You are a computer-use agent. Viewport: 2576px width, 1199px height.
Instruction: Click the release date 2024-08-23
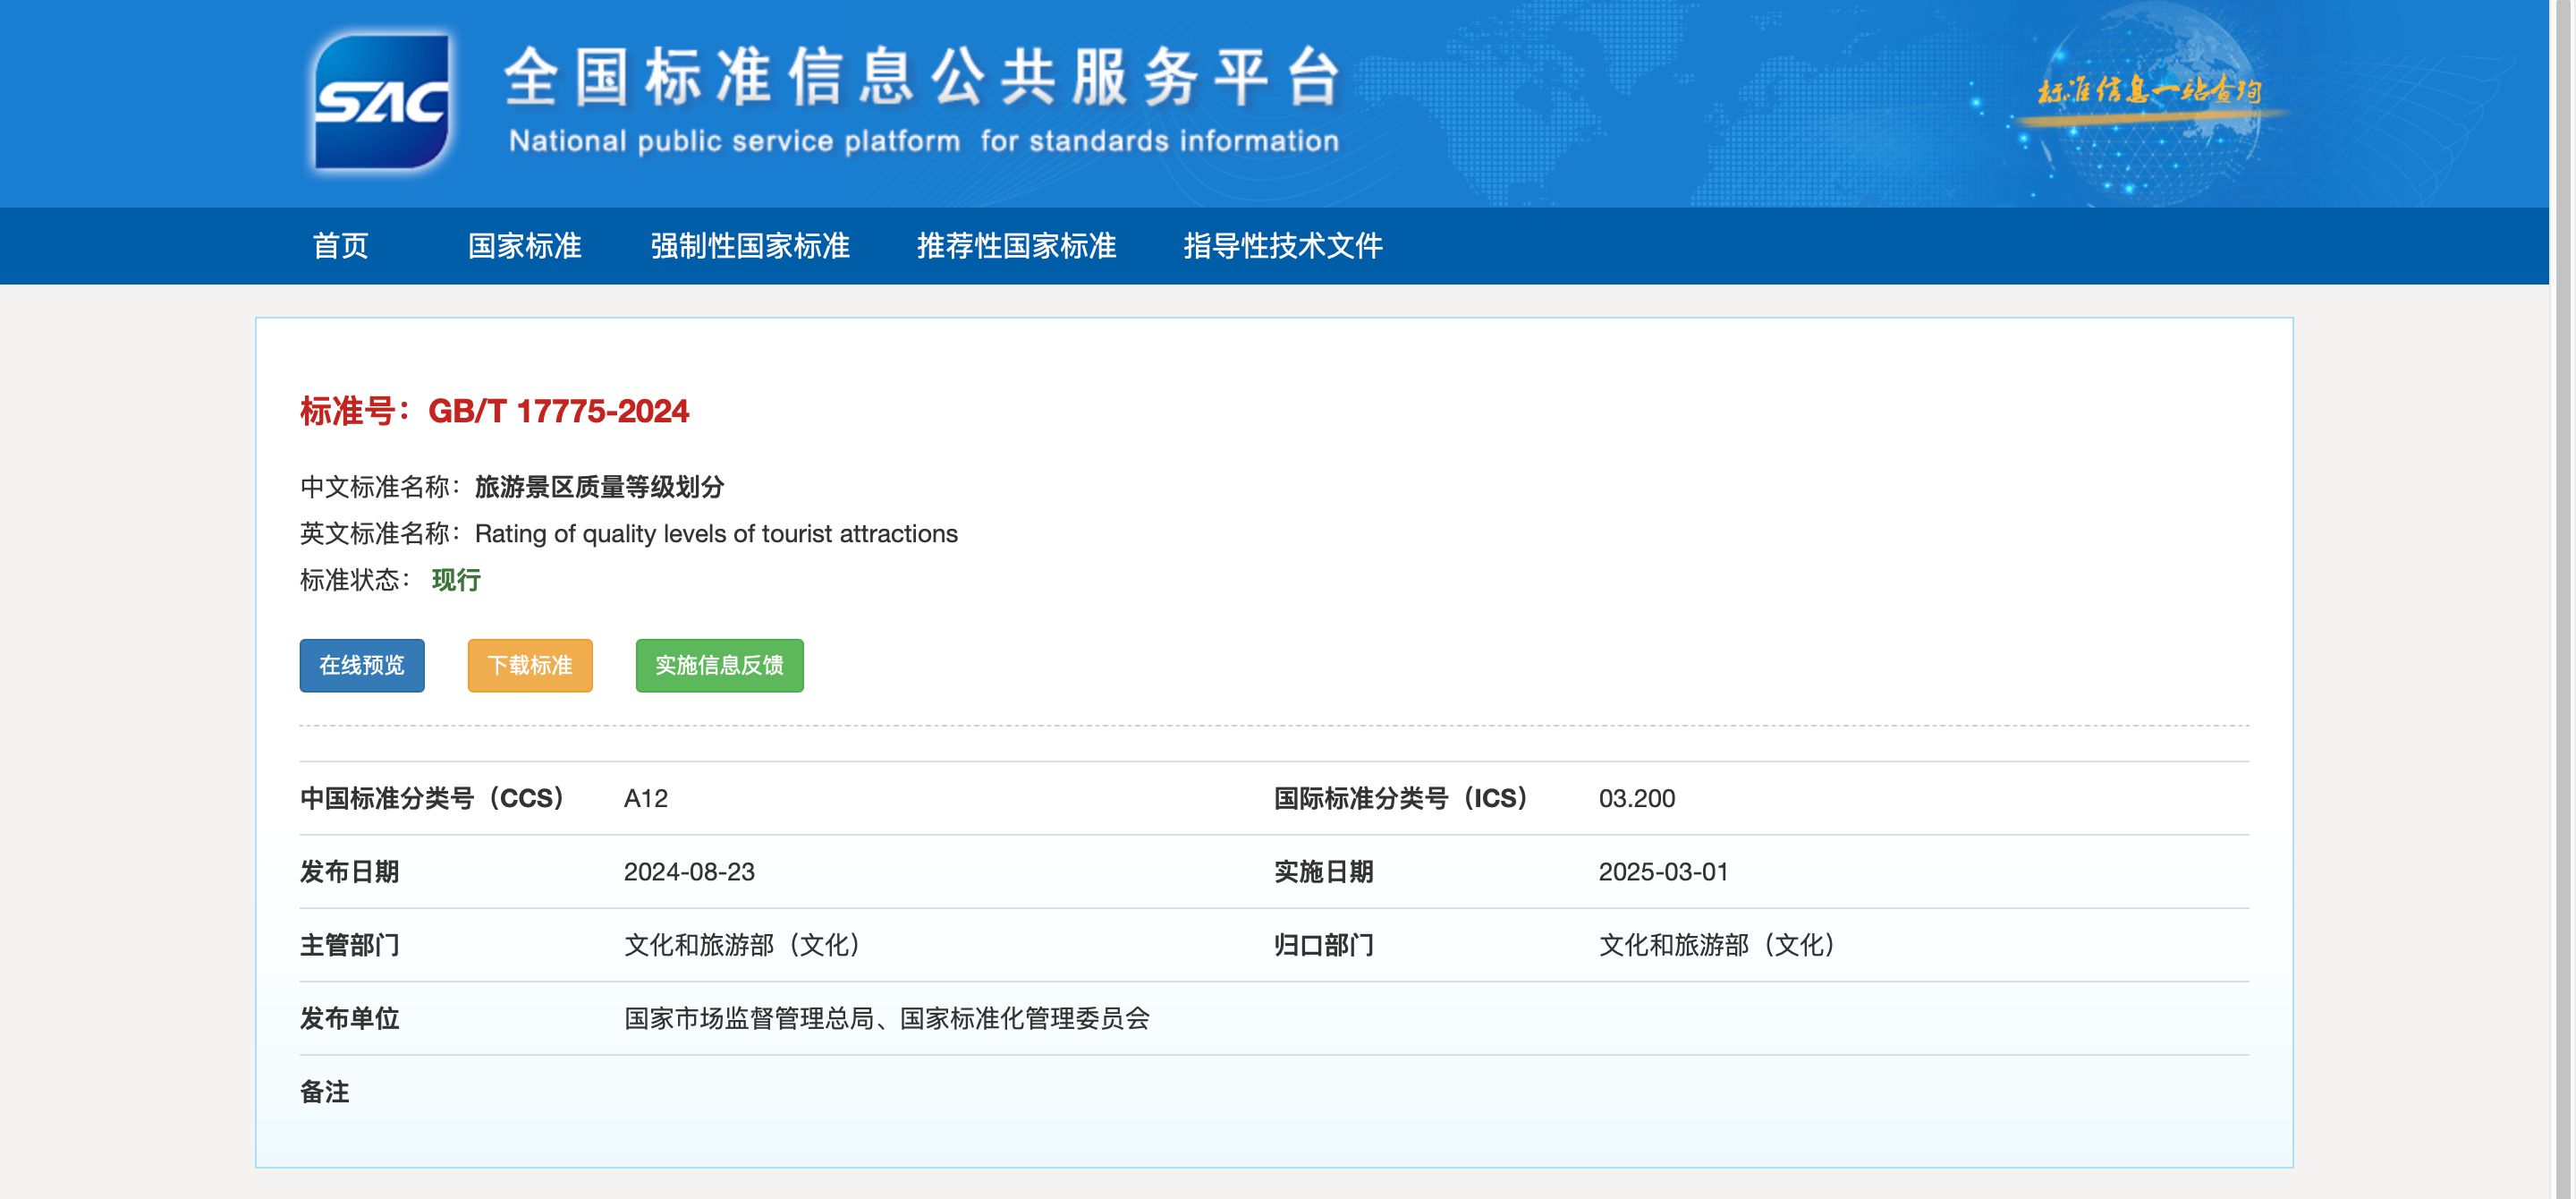pos(689,872)
